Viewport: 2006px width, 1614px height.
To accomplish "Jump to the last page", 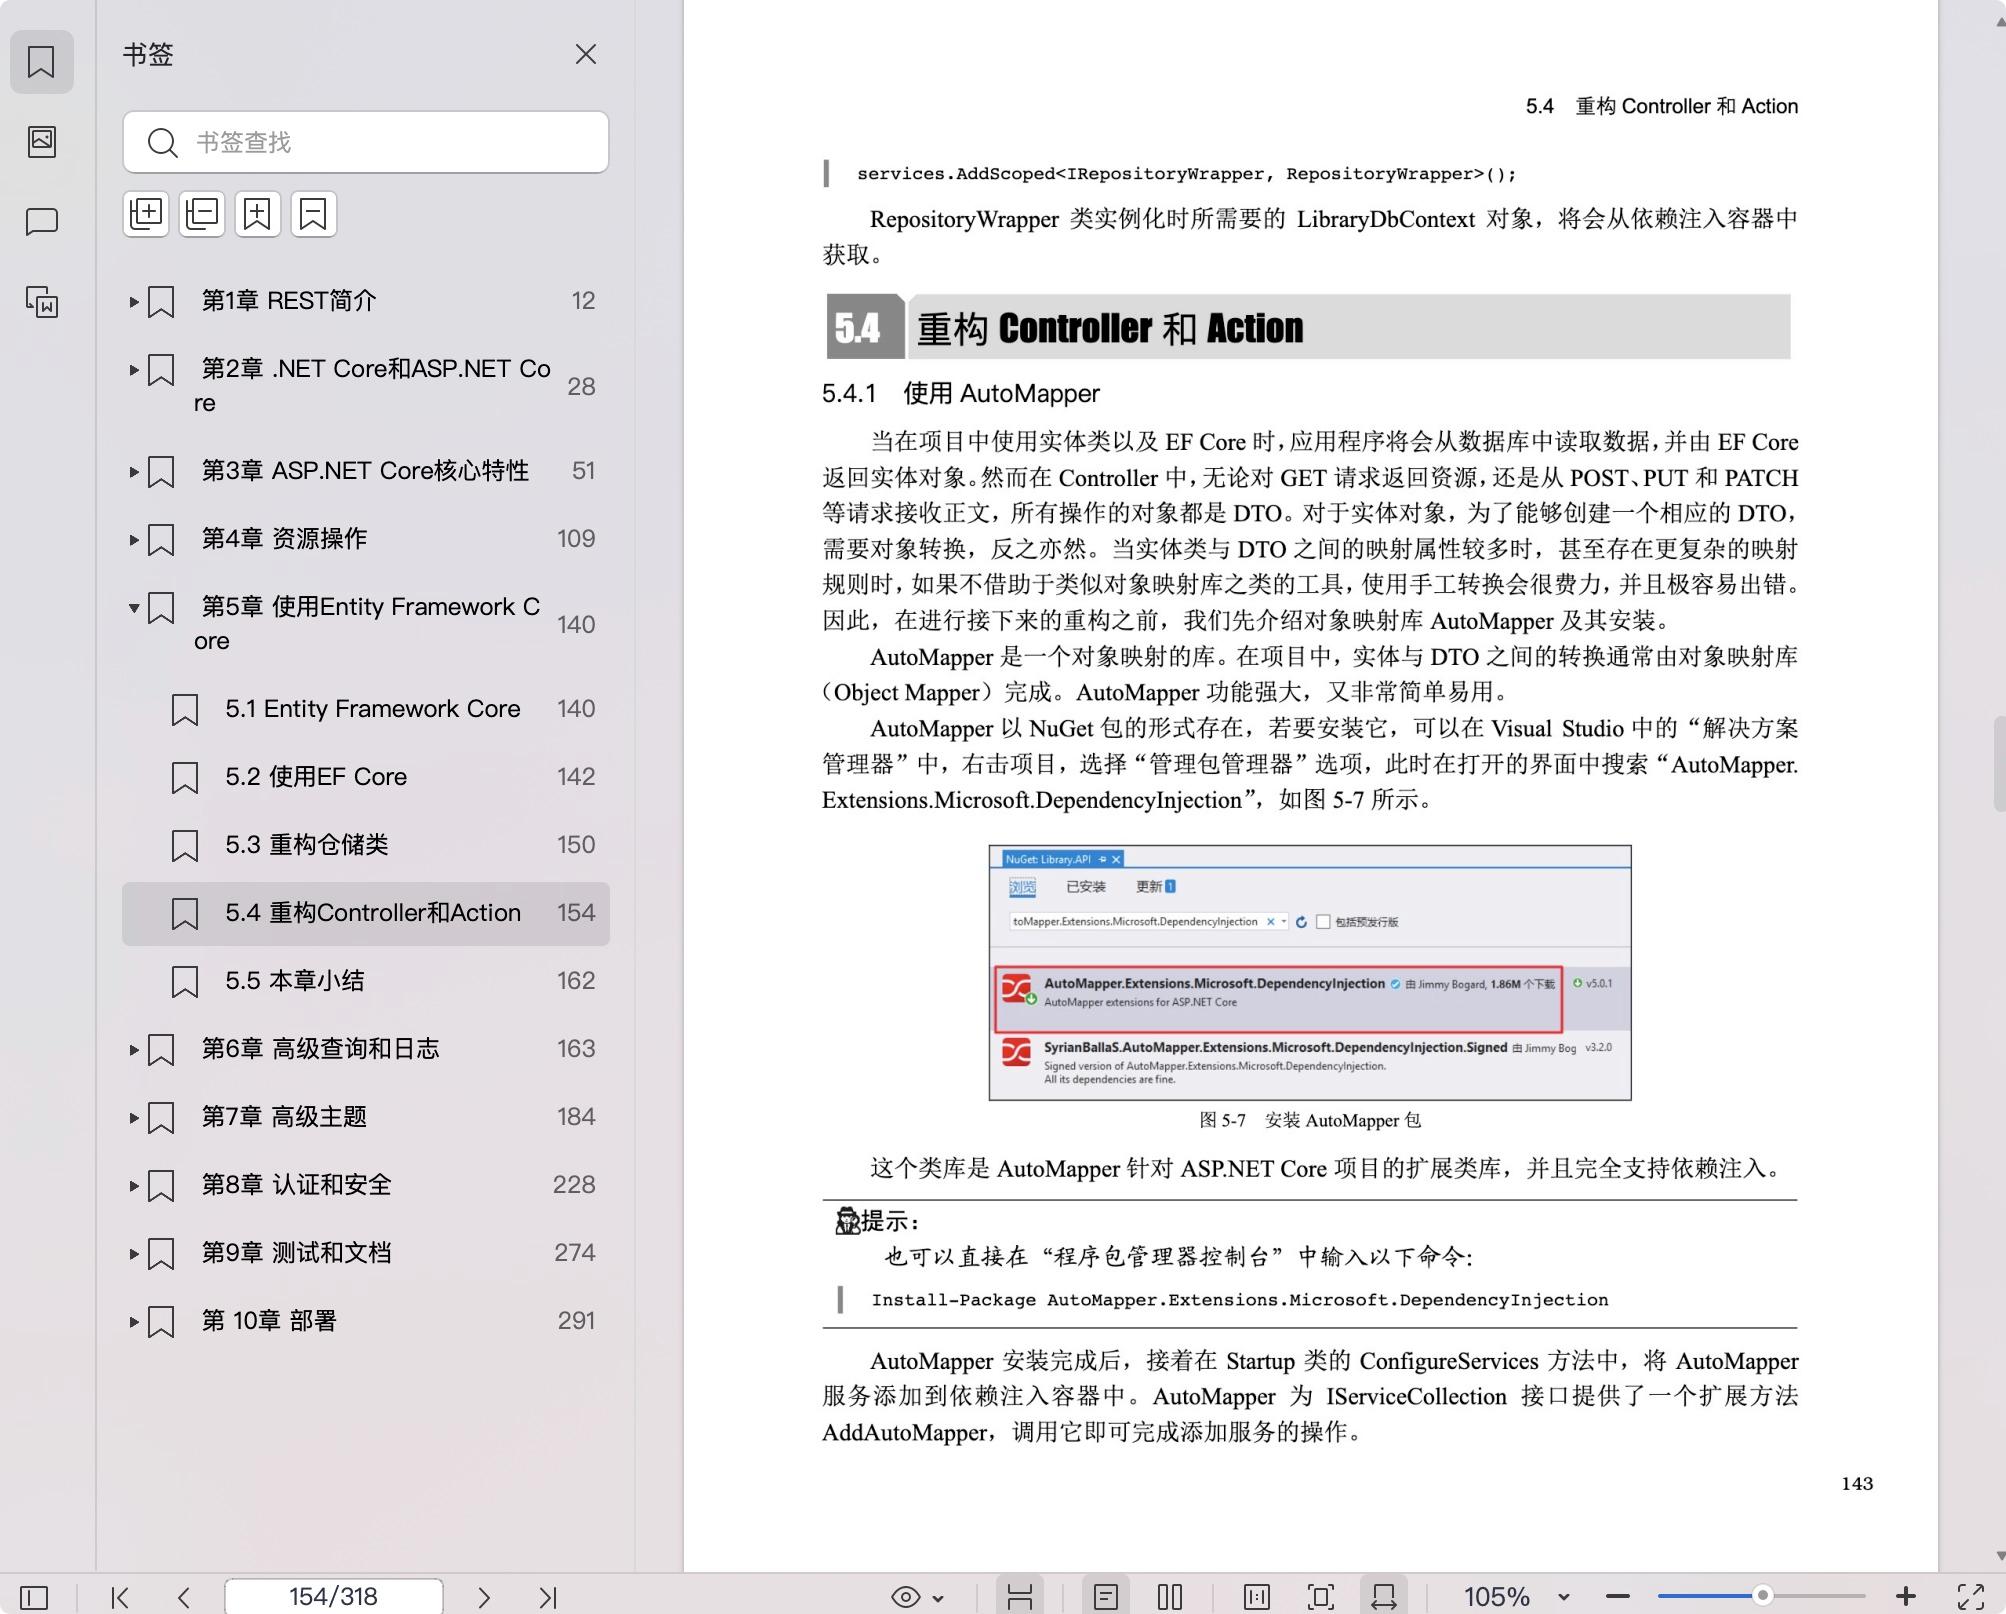I will coord(548,1597).
